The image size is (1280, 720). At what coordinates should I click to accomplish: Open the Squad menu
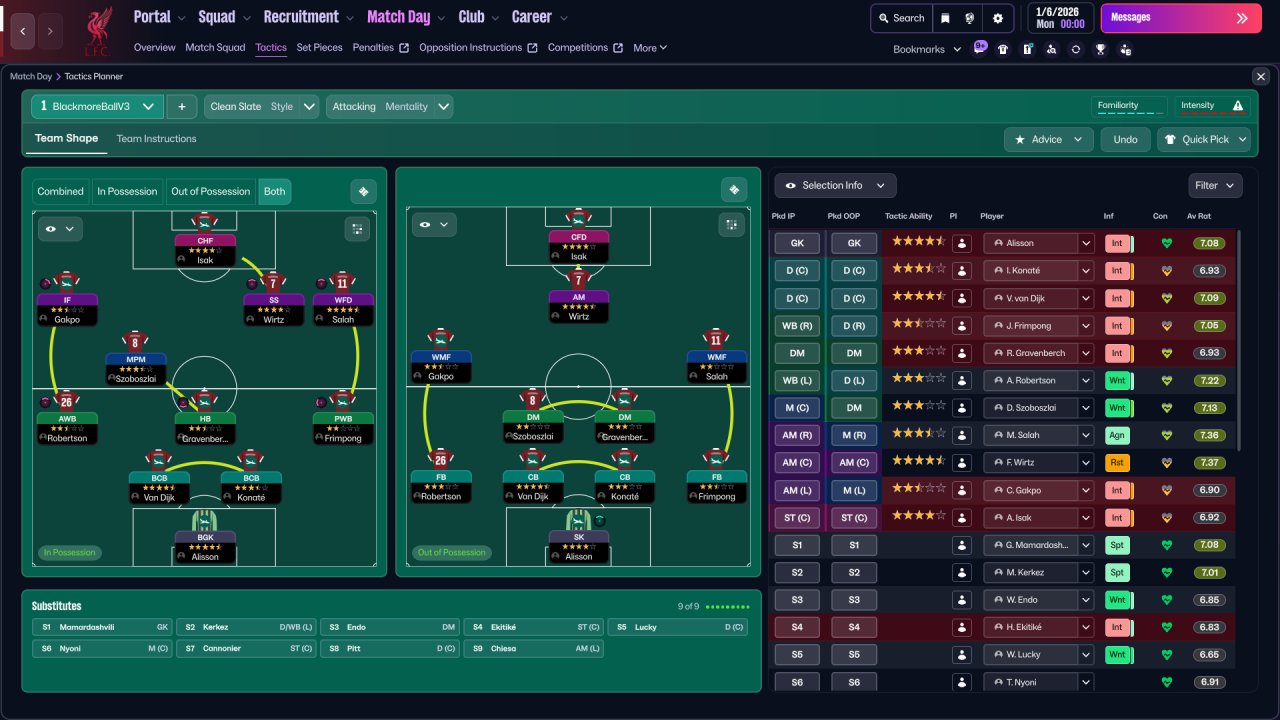(224, 17)
